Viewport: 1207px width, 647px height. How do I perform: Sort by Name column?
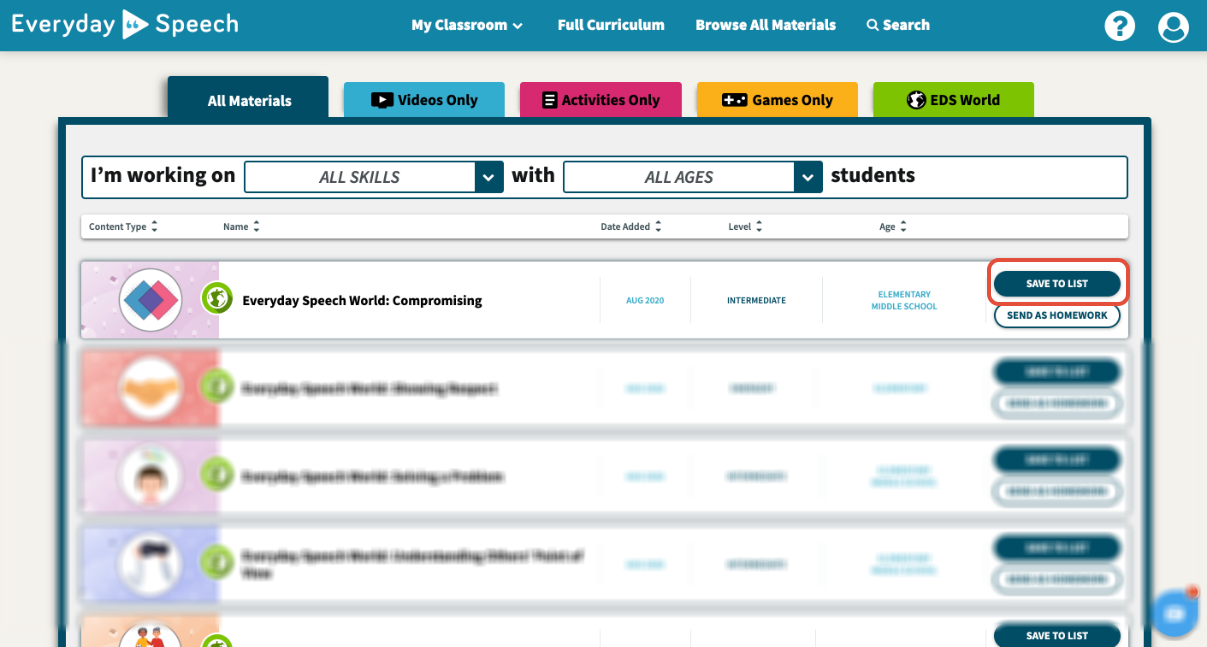click(241, 227)
